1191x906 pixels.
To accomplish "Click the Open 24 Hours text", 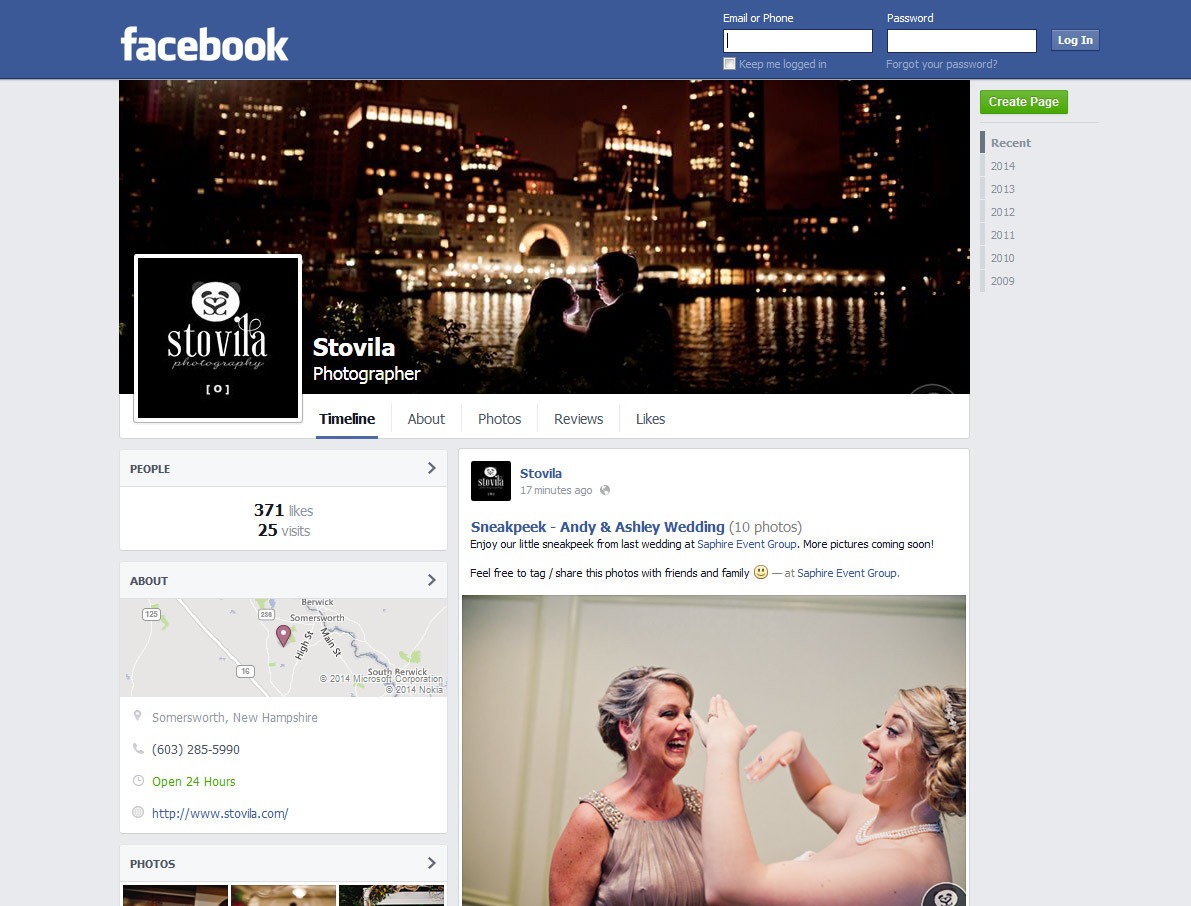I will (194, 781).
